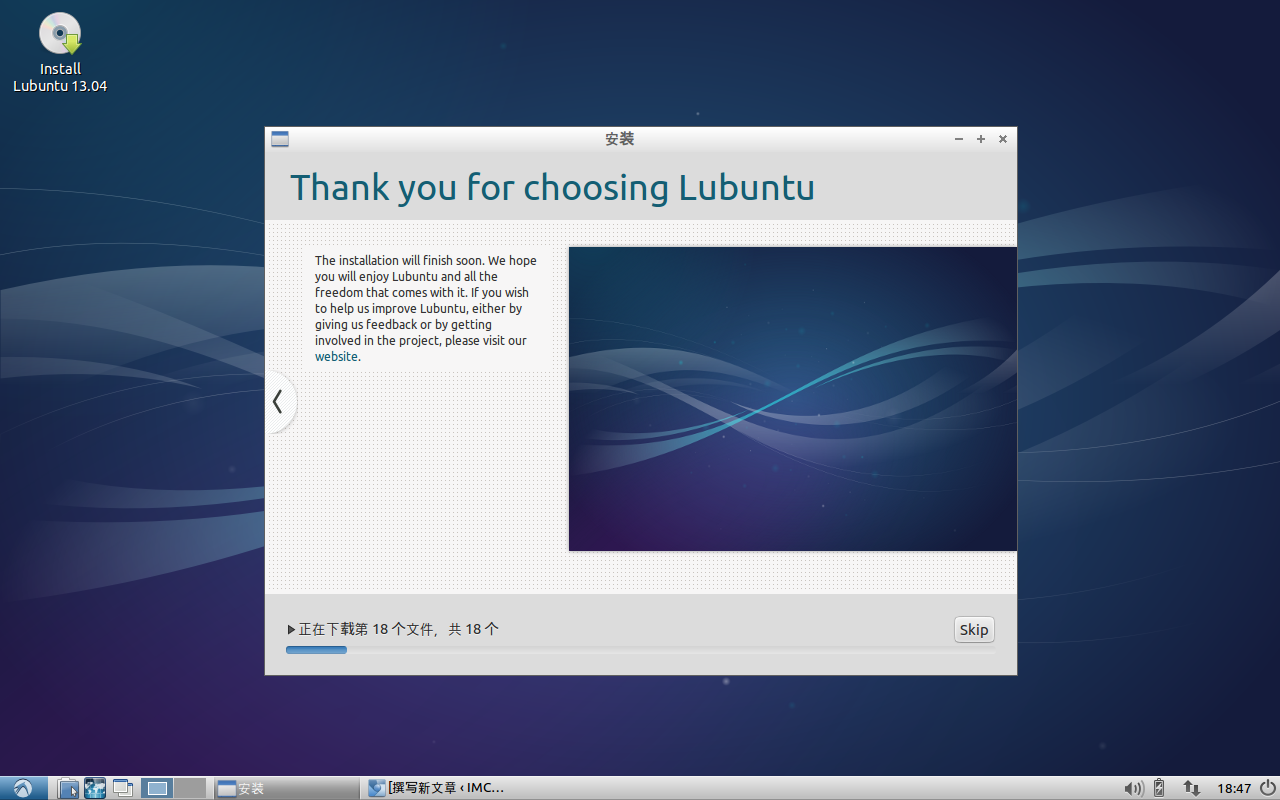
Task: Open the Lubuntu website link
Action: coord(336,357)
